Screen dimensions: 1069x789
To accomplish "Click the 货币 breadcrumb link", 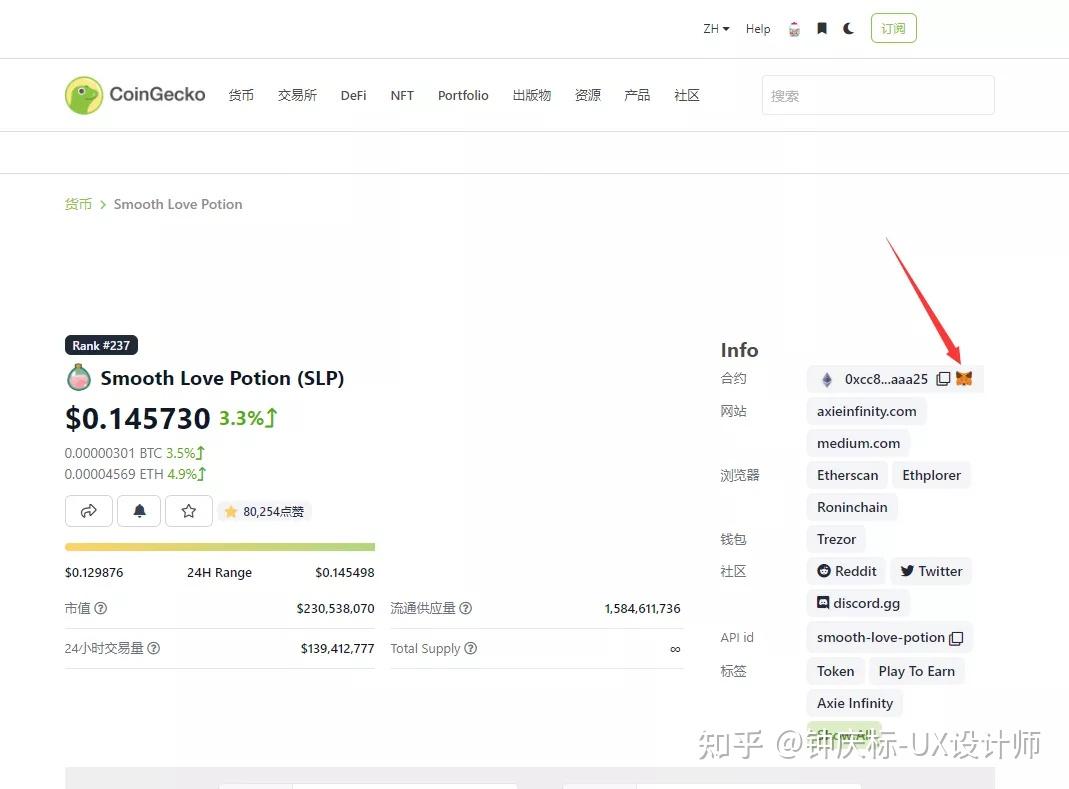I will (x=78, y=204).
